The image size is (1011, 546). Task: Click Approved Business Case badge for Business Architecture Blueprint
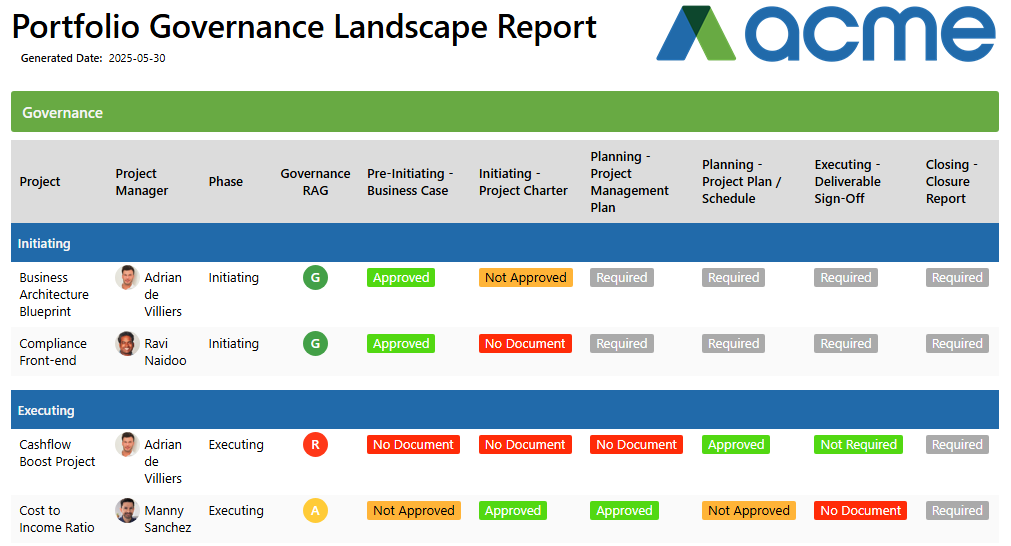(x=401, y=278)
